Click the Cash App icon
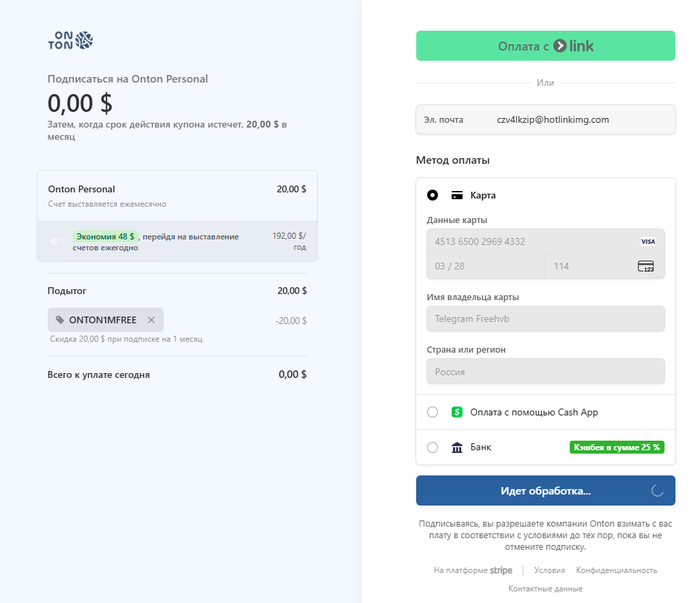Screen dimensions: 700x603 (457, 412)
